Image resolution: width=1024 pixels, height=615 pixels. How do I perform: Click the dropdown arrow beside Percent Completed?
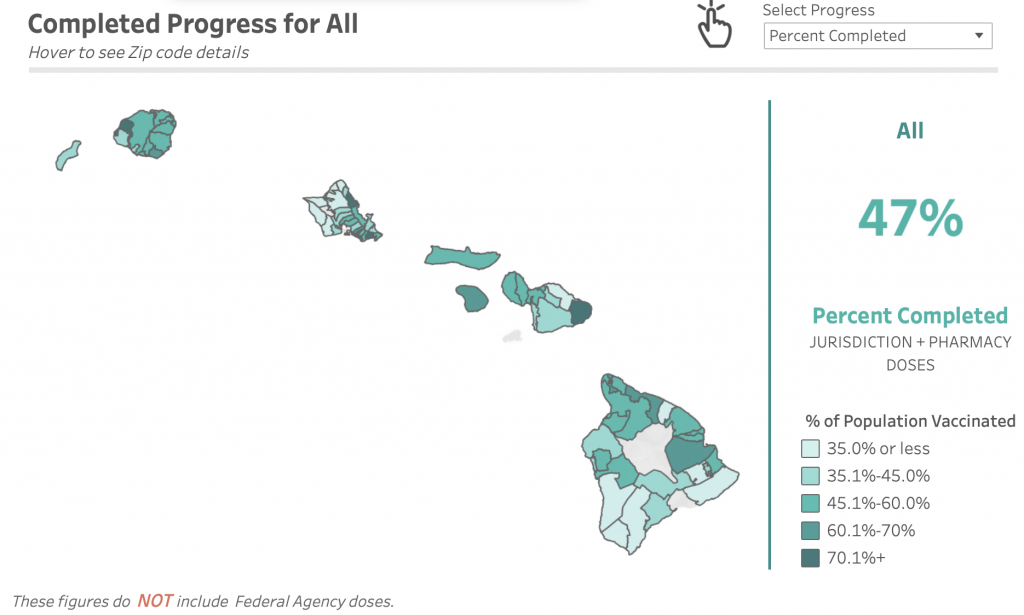tap(978, 36)
